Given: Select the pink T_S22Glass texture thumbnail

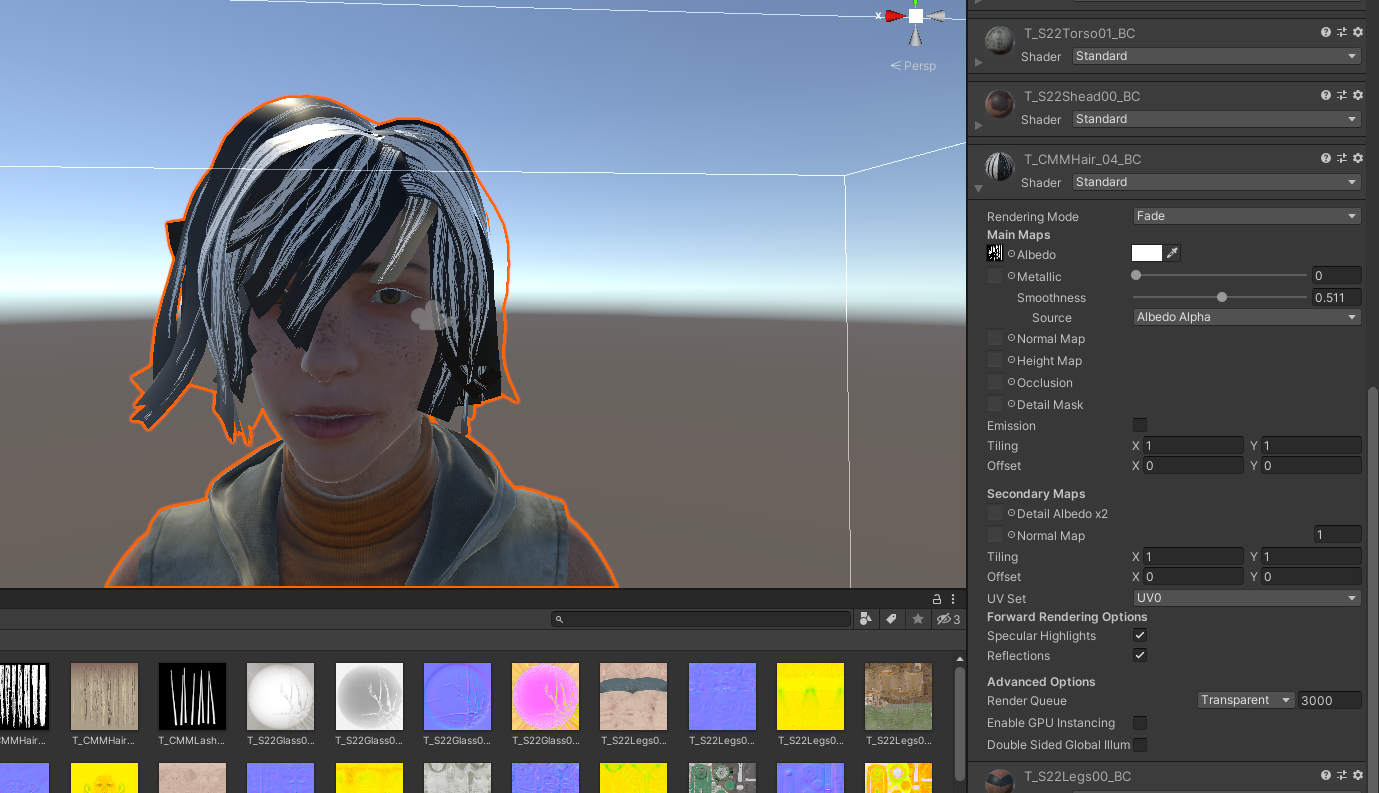Looking at the screenshot, I should point(545,695).
